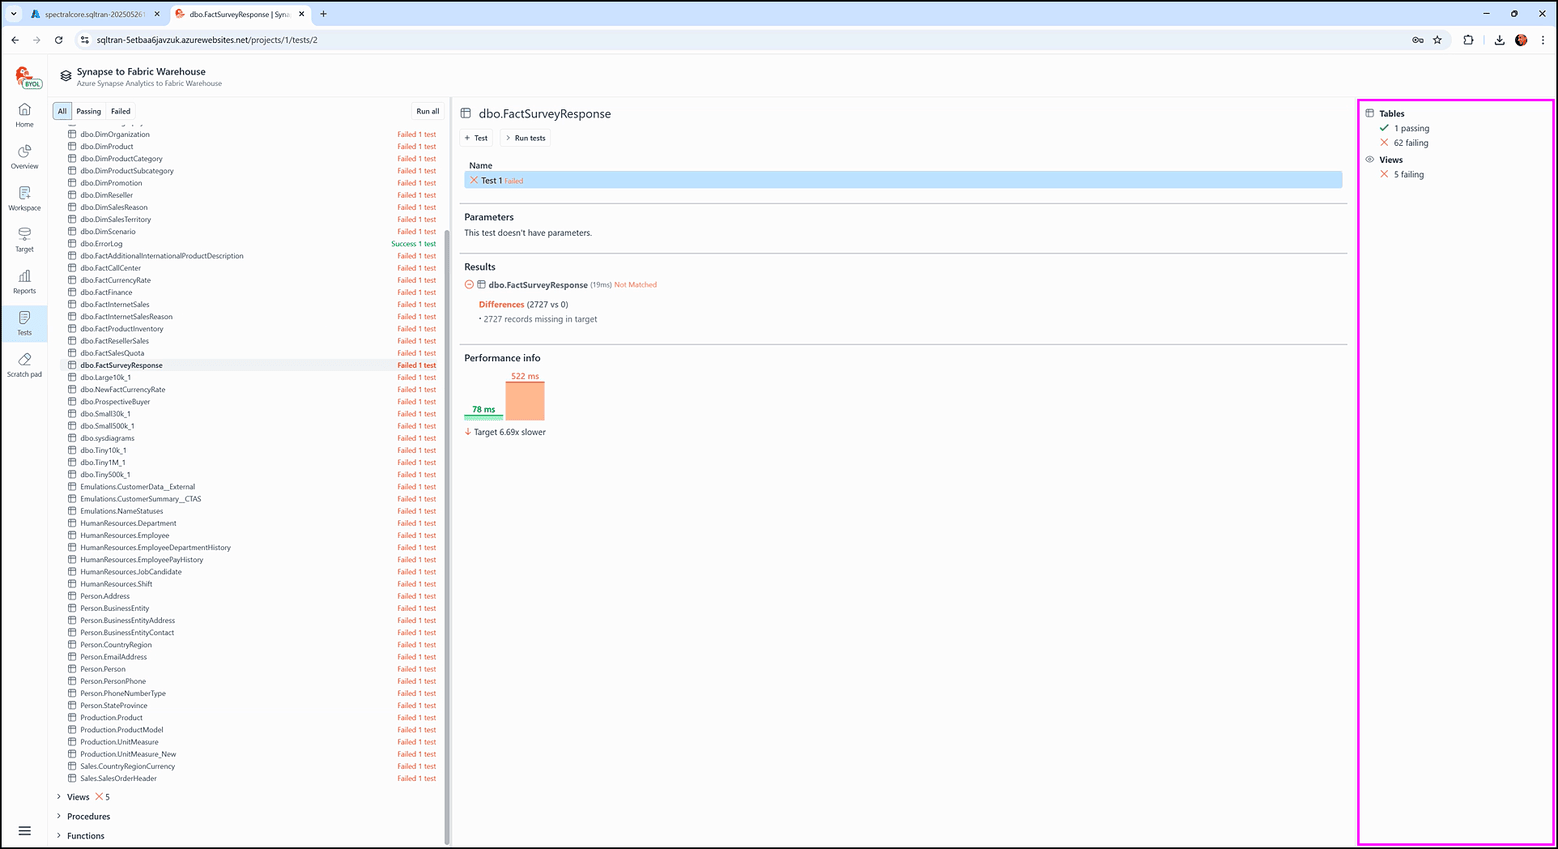
Task: Click Run tests for dbo.FactSurveyResponse
Action: (526, 138)
